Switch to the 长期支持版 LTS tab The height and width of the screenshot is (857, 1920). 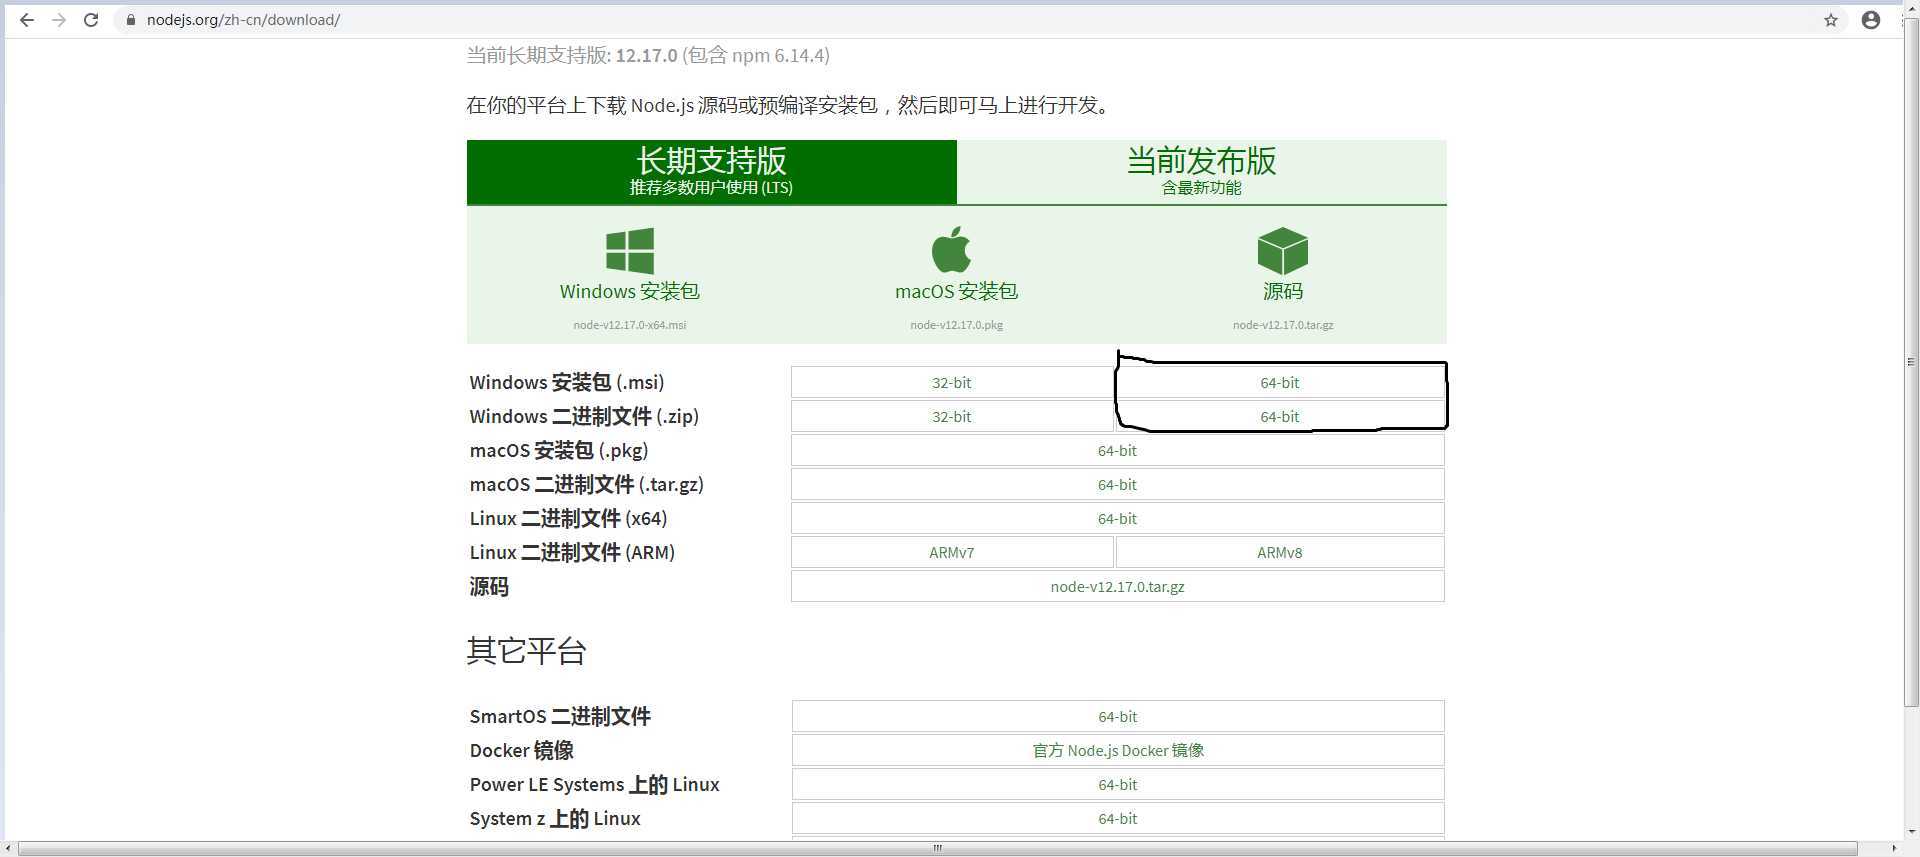(711, 172)
